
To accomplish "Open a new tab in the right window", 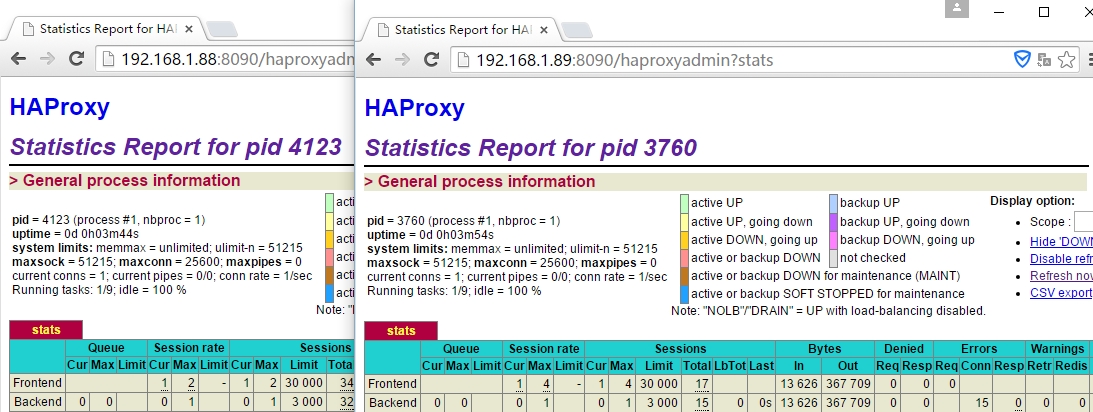I will pyautogui.click(x=581, y=30).
